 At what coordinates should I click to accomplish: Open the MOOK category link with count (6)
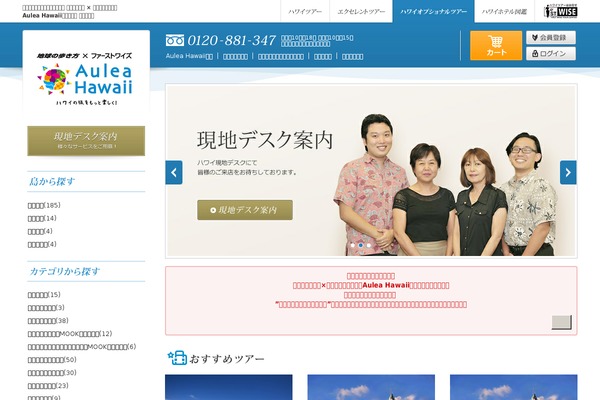pos(82,346)
